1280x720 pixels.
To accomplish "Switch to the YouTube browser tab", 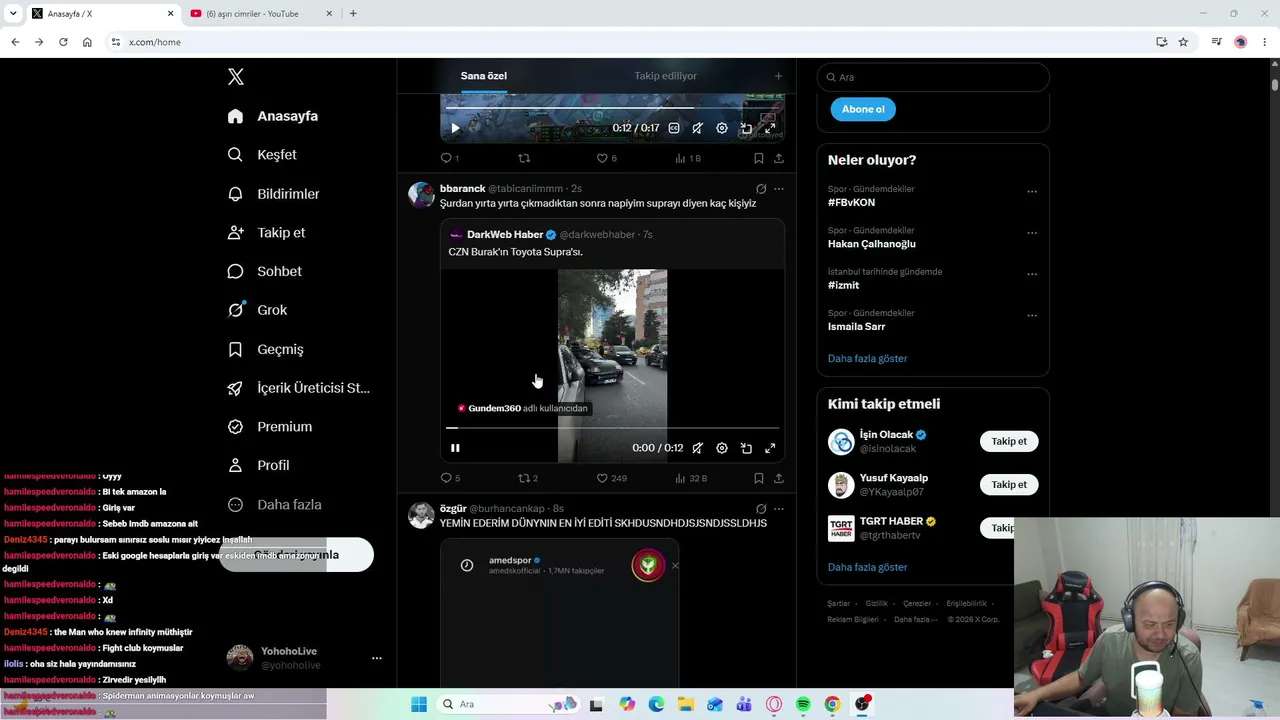I will click(263, 13).
